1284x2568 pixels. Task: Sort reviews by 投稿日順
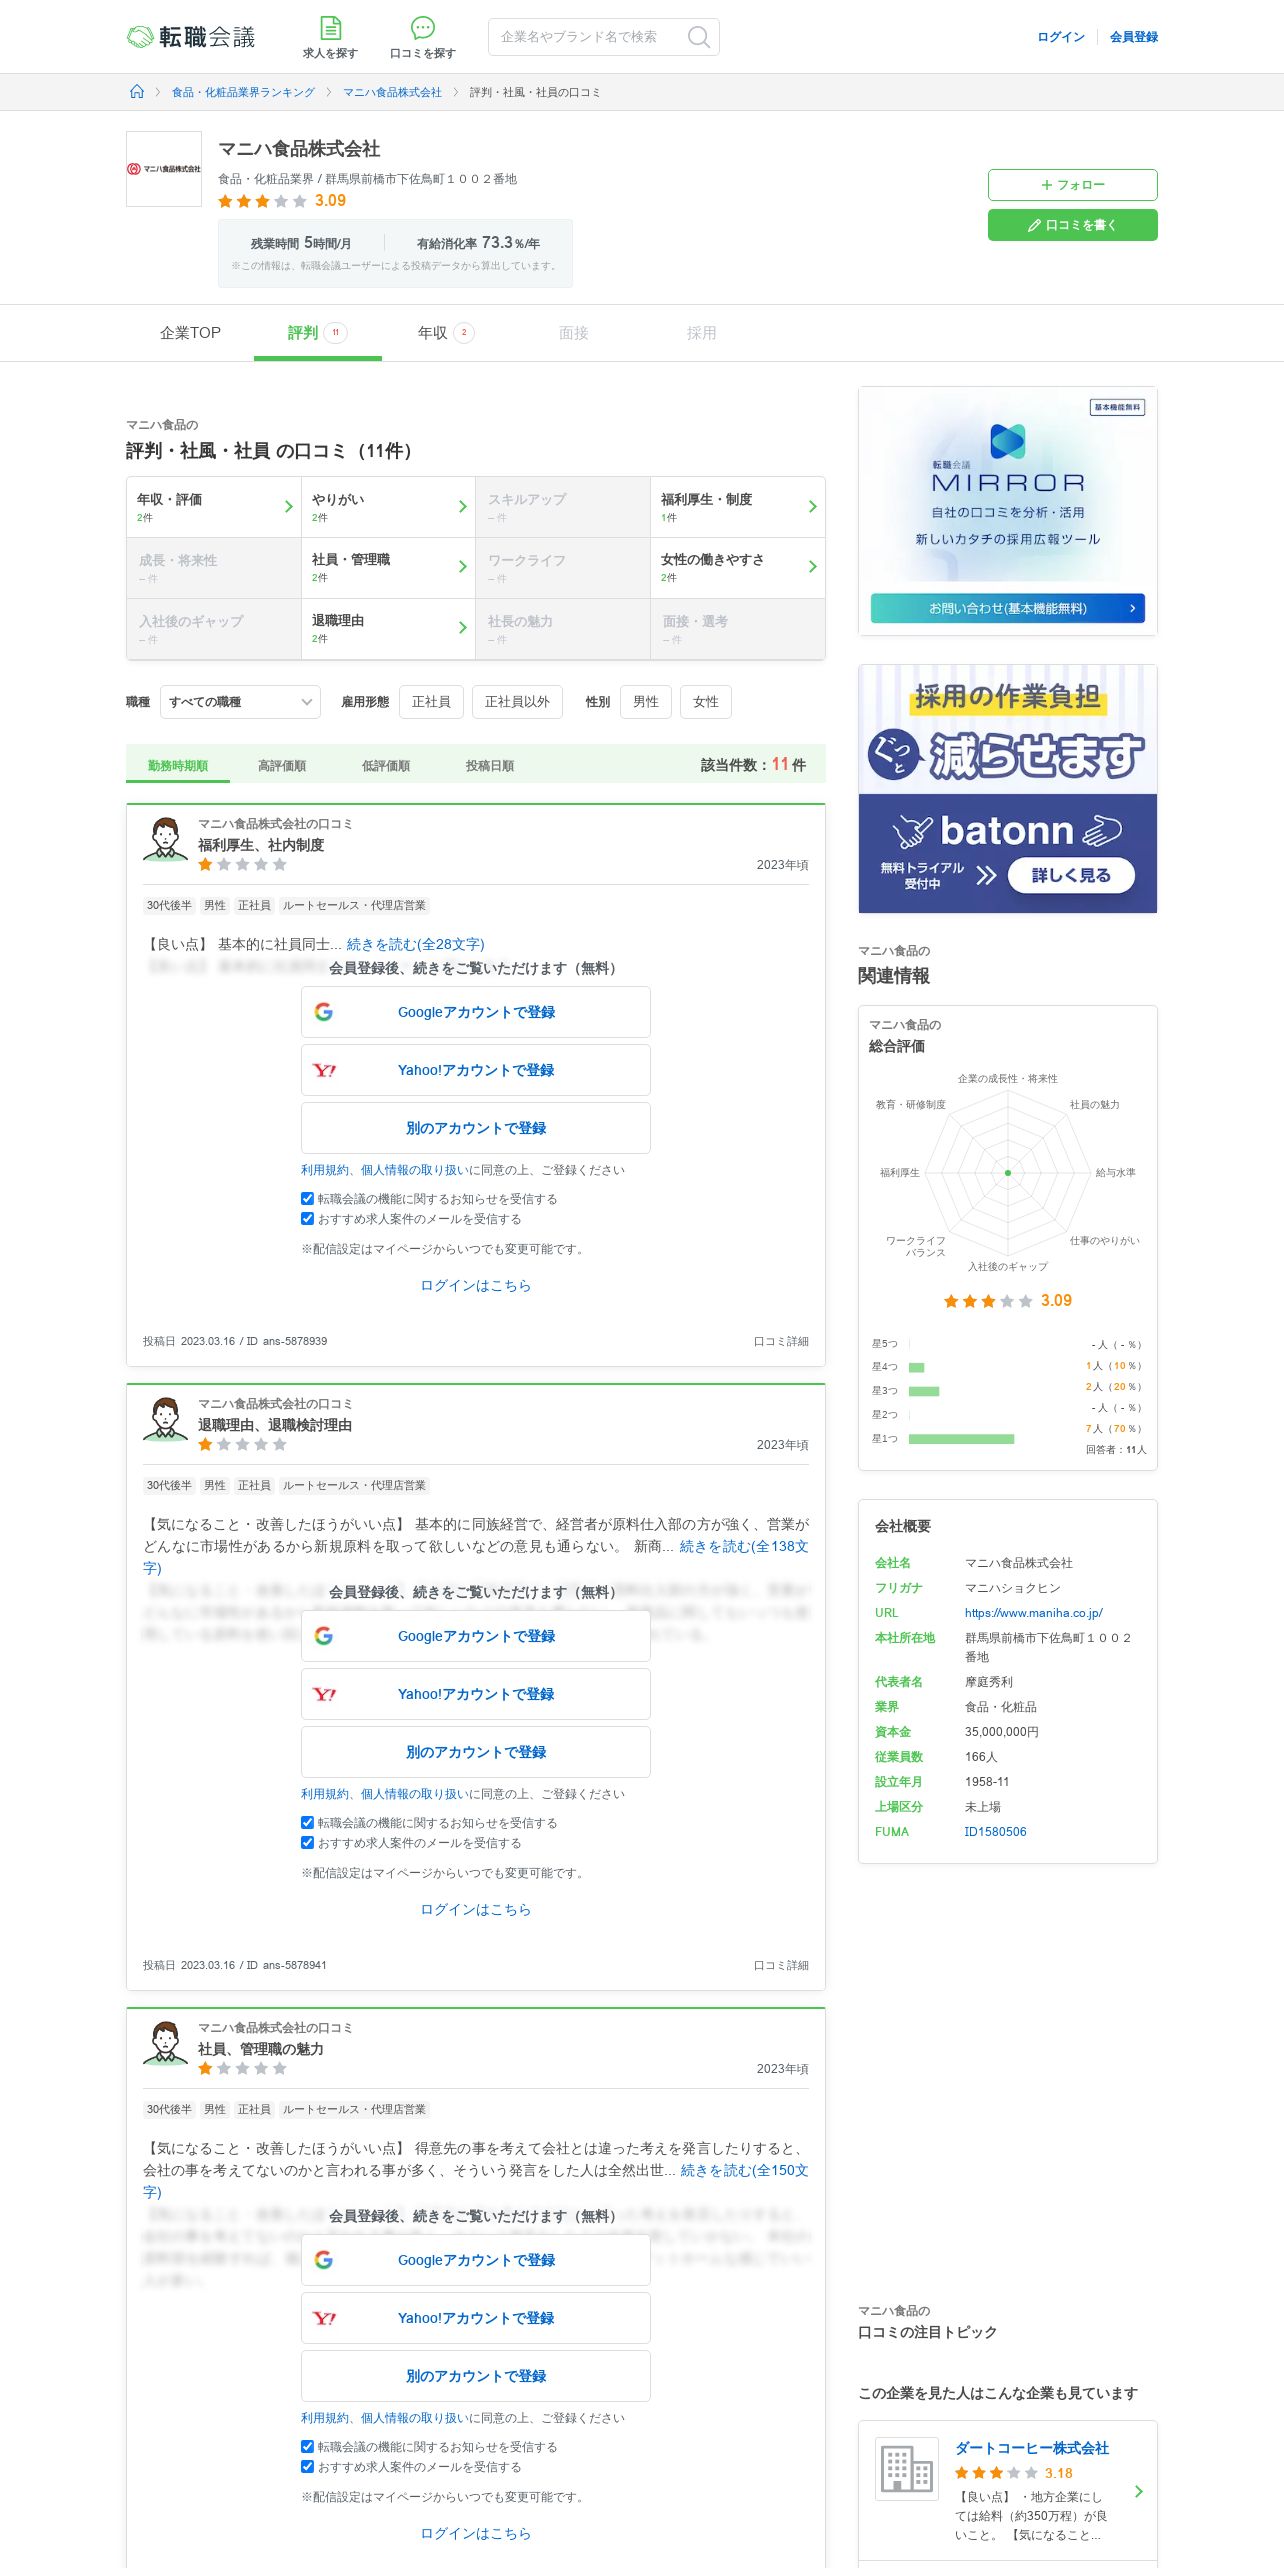[x=490, y=765]
